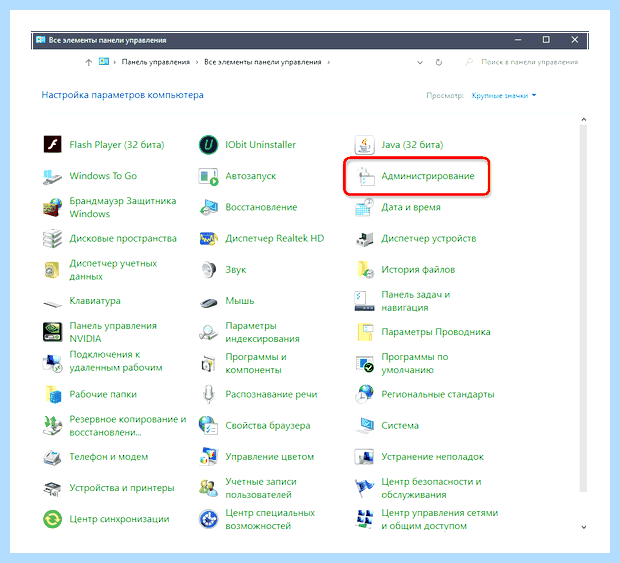This screenshot has width=620, height=563.
Task: Click Панель управления breadcrumb in address bar
Action: (x=155, y=62)
